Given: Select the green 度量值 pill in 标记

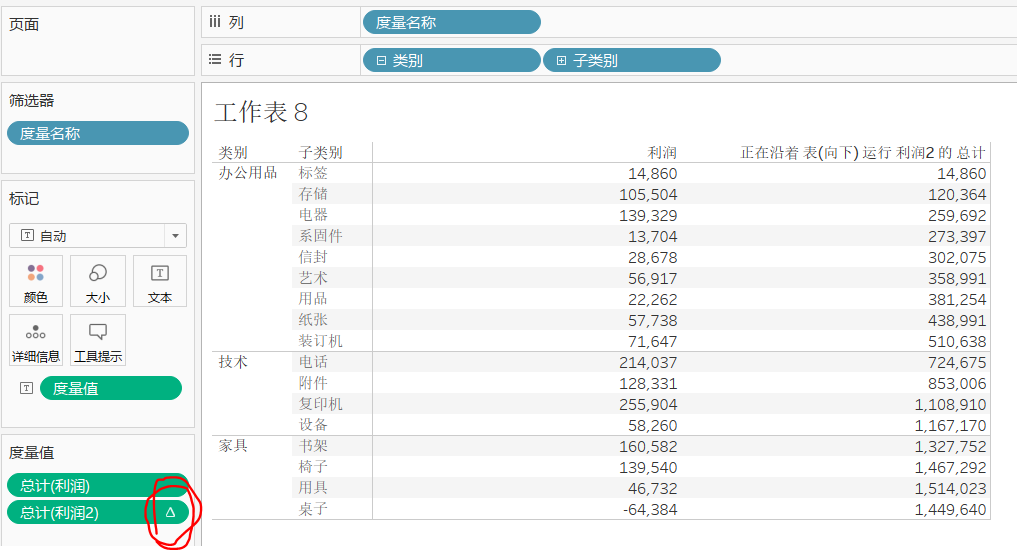Looking at the screenshot, I should 111,388.
